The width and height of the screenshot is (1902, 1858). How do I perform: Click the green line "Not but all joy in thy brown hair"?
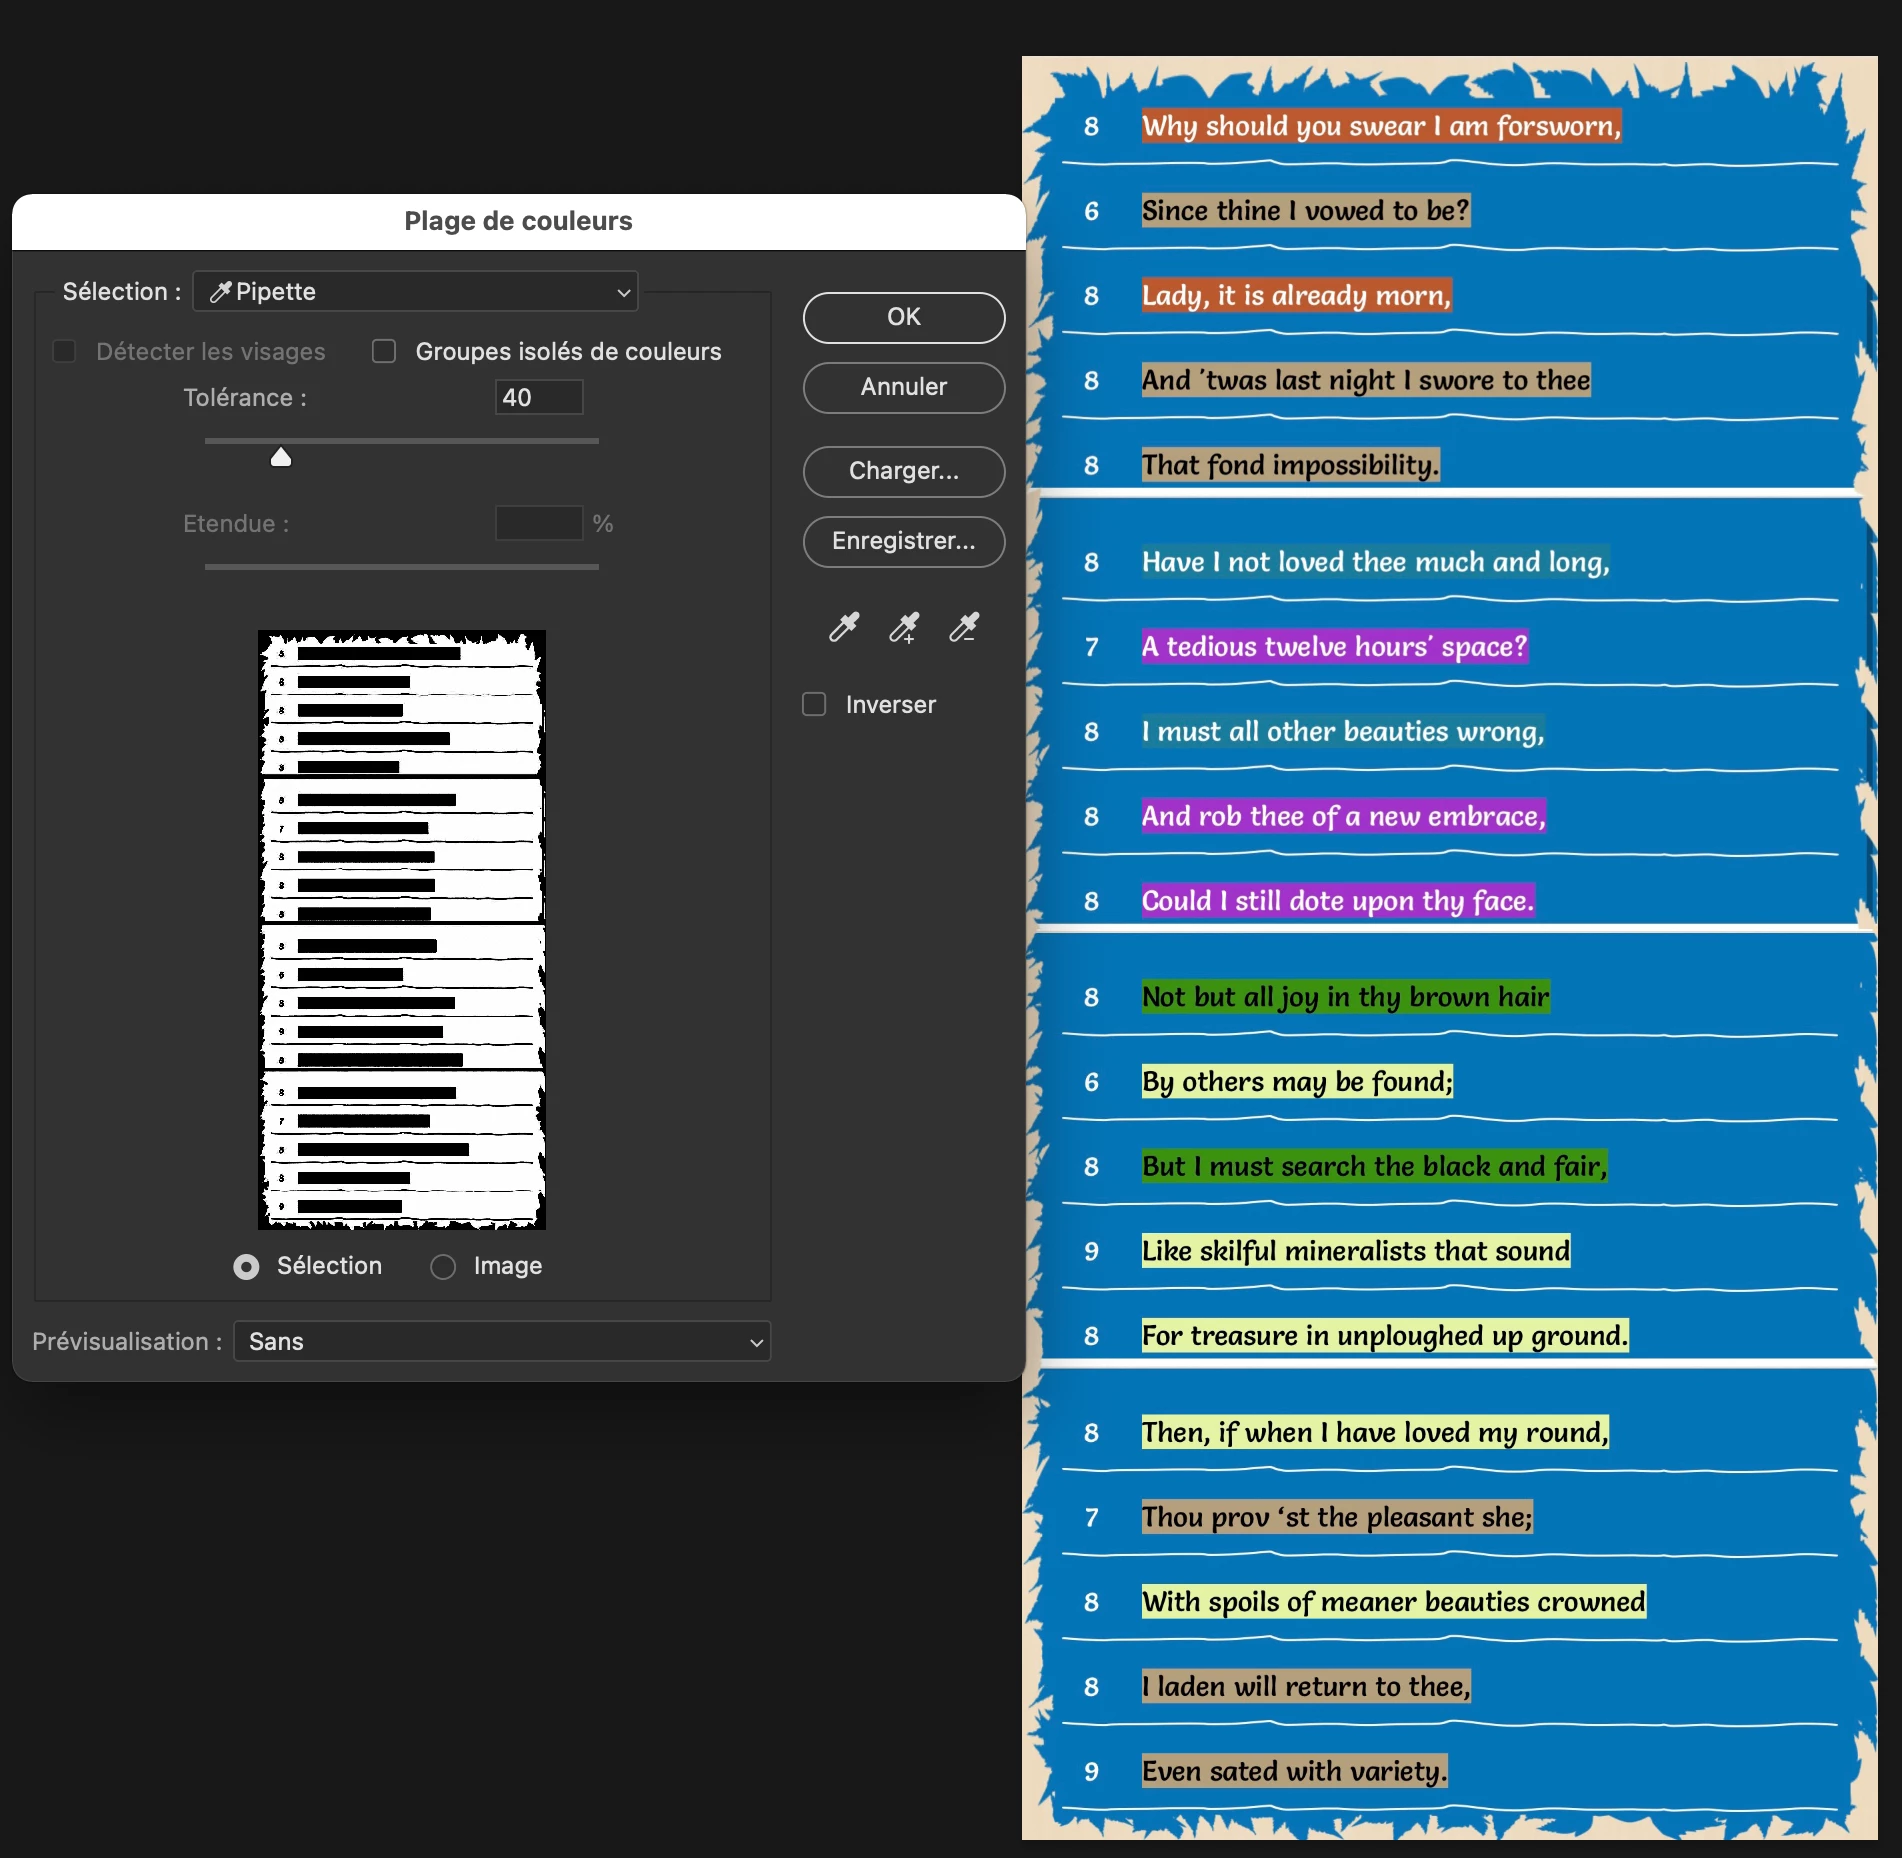(x=1346, y=997)
